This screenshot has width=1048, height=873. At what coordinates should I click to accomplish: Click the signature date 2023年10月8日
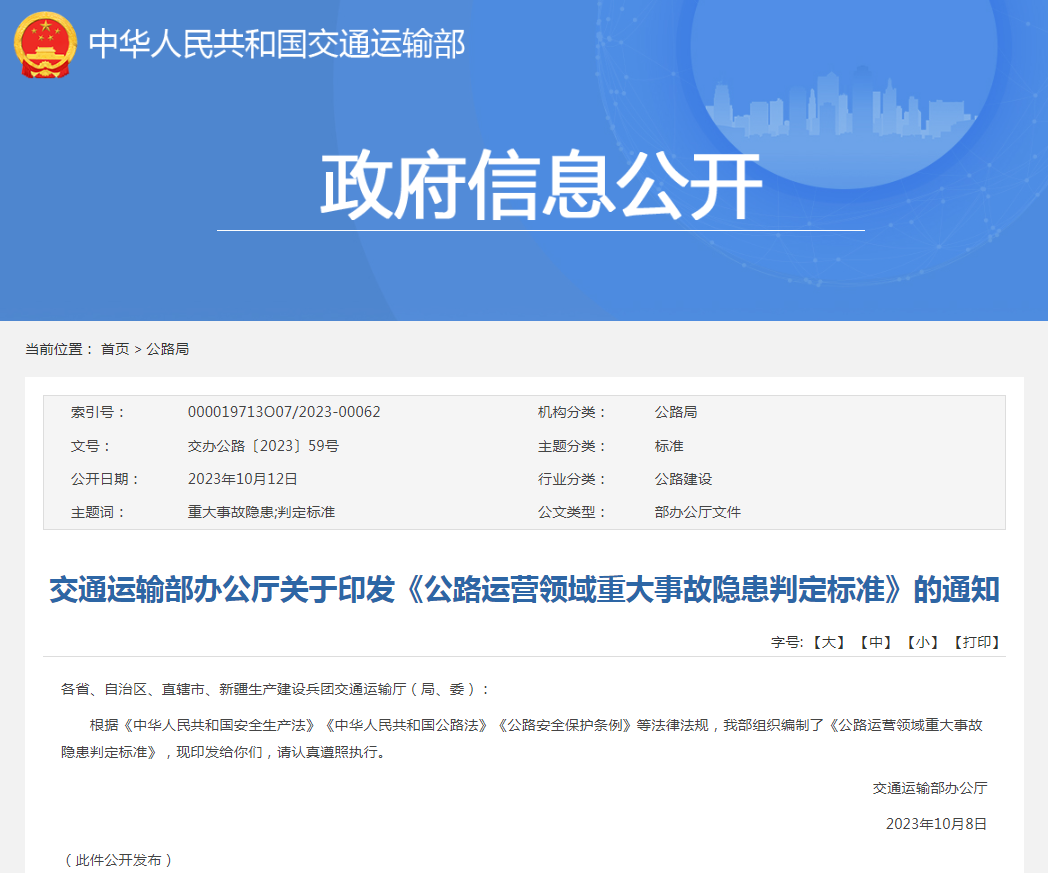pyautogui.click(x=936, y=824)
